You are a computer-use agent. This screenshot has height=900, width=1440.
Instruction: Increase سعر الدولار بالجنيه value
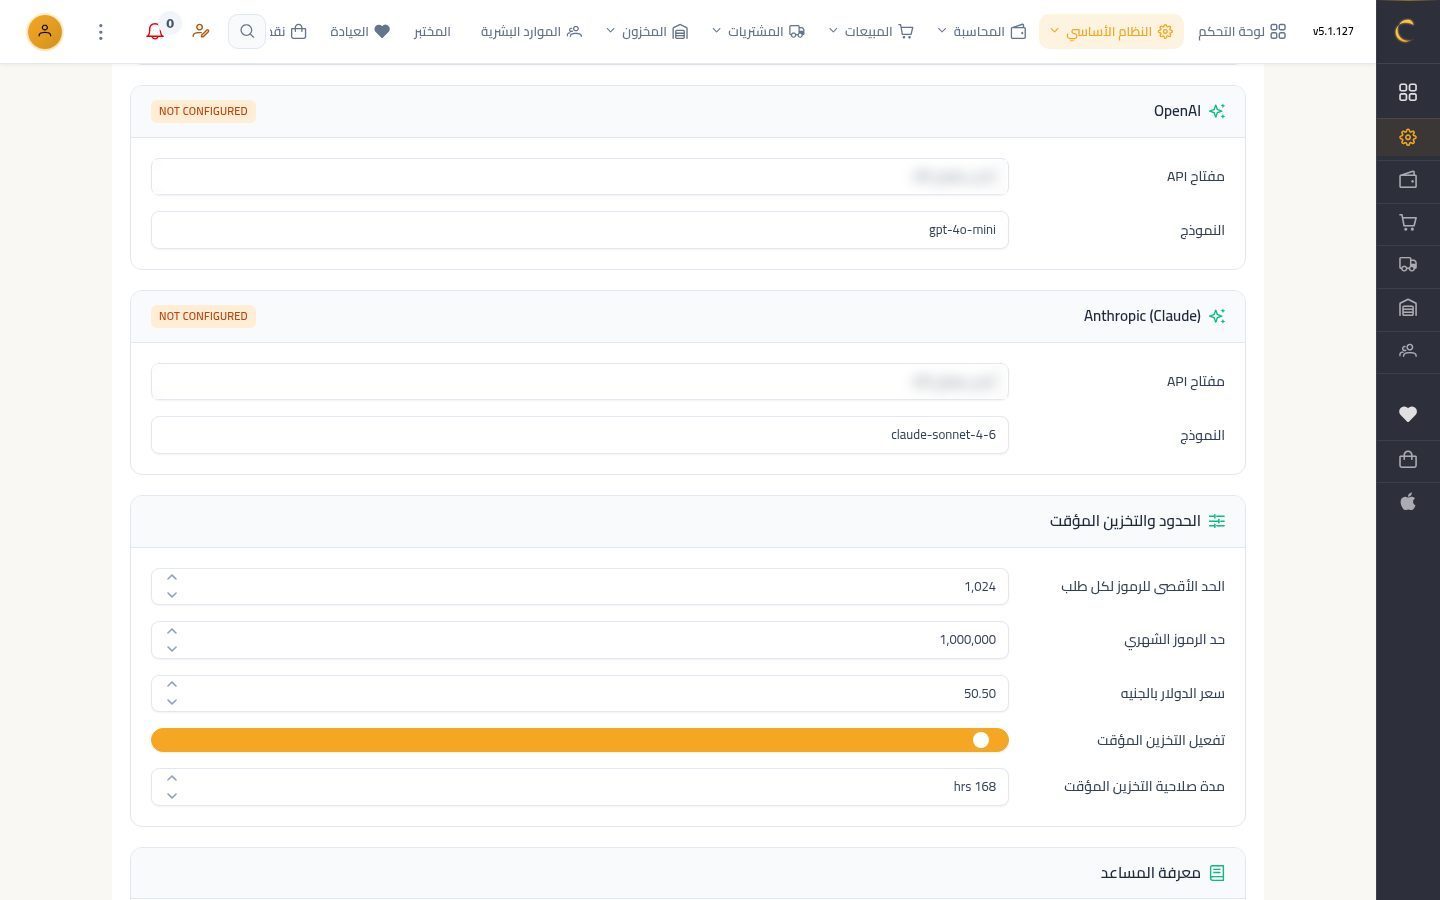point(172,684)
